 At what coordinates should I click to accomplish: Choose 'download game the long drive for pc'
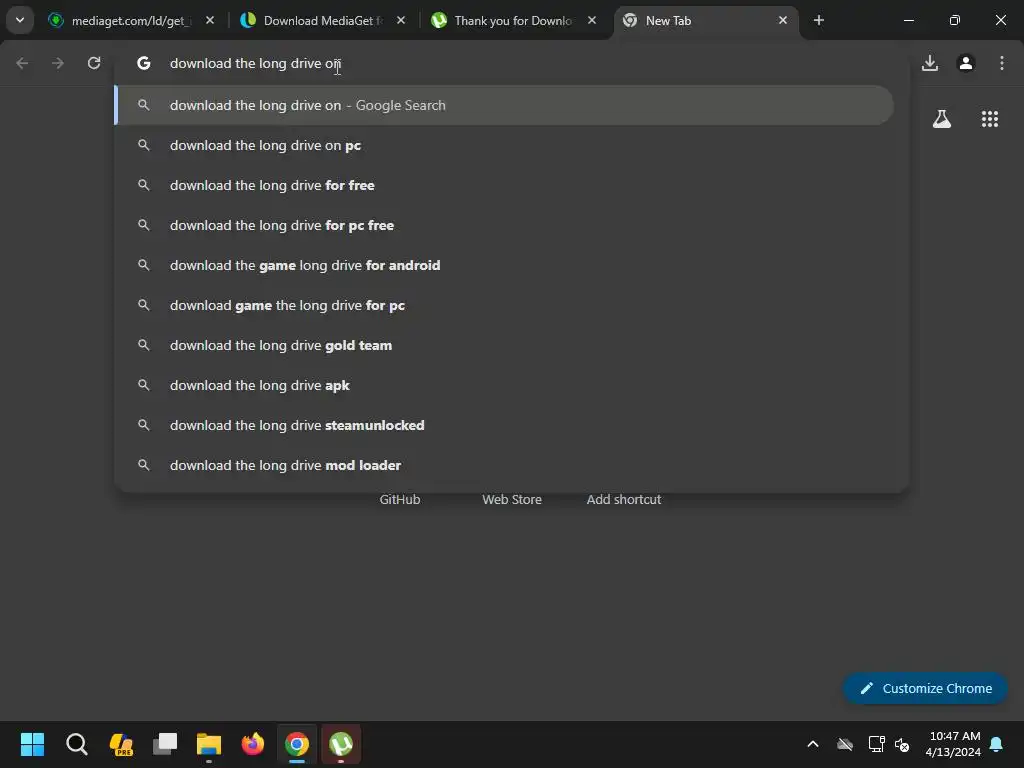(x=504, y=305)
